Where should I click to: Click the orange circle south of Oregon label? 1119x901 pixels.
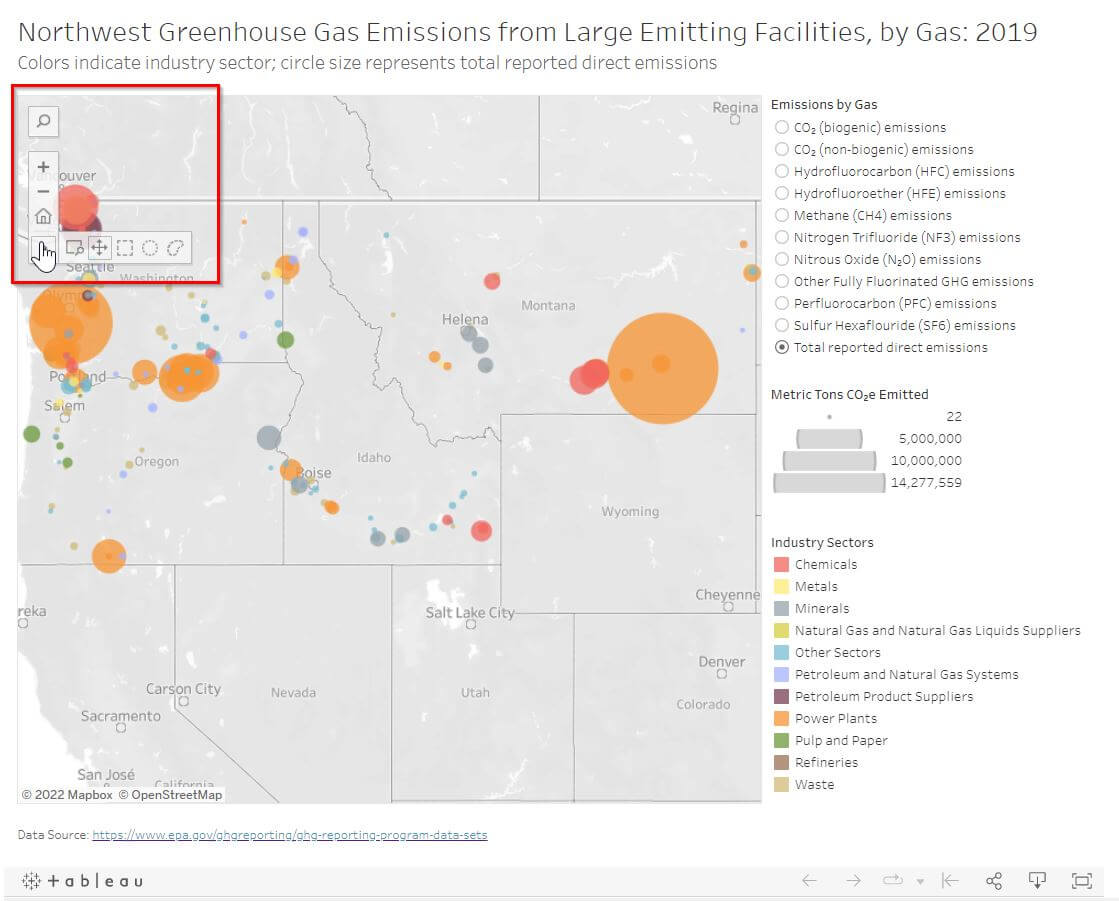(x=108, y=556)
